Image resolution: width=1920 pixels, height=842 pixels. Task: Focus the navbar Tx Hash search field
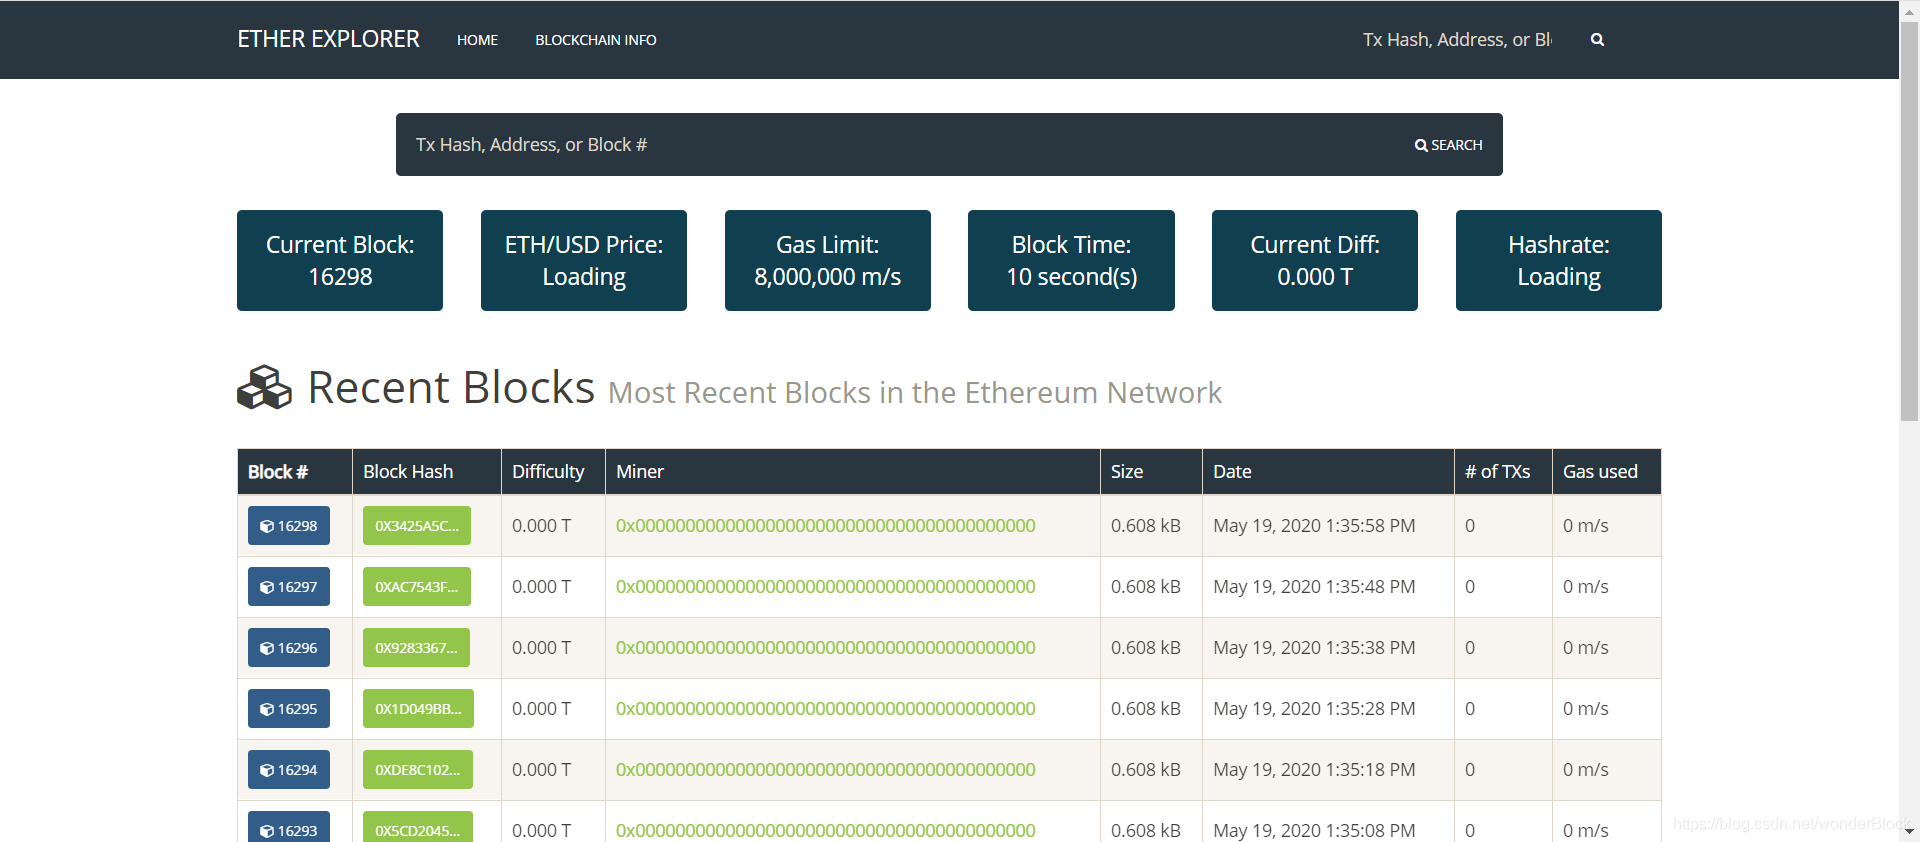[x=1457, y=40]
